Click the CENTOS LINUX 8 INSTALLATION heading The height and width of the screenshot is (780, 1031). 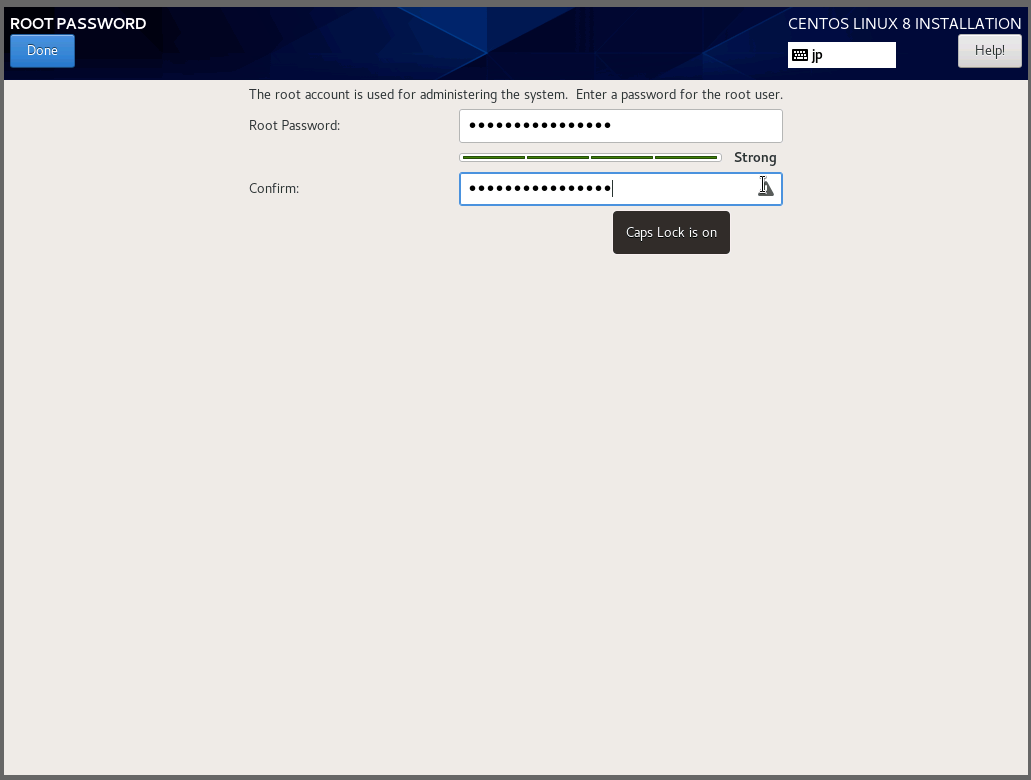(904, 24)
